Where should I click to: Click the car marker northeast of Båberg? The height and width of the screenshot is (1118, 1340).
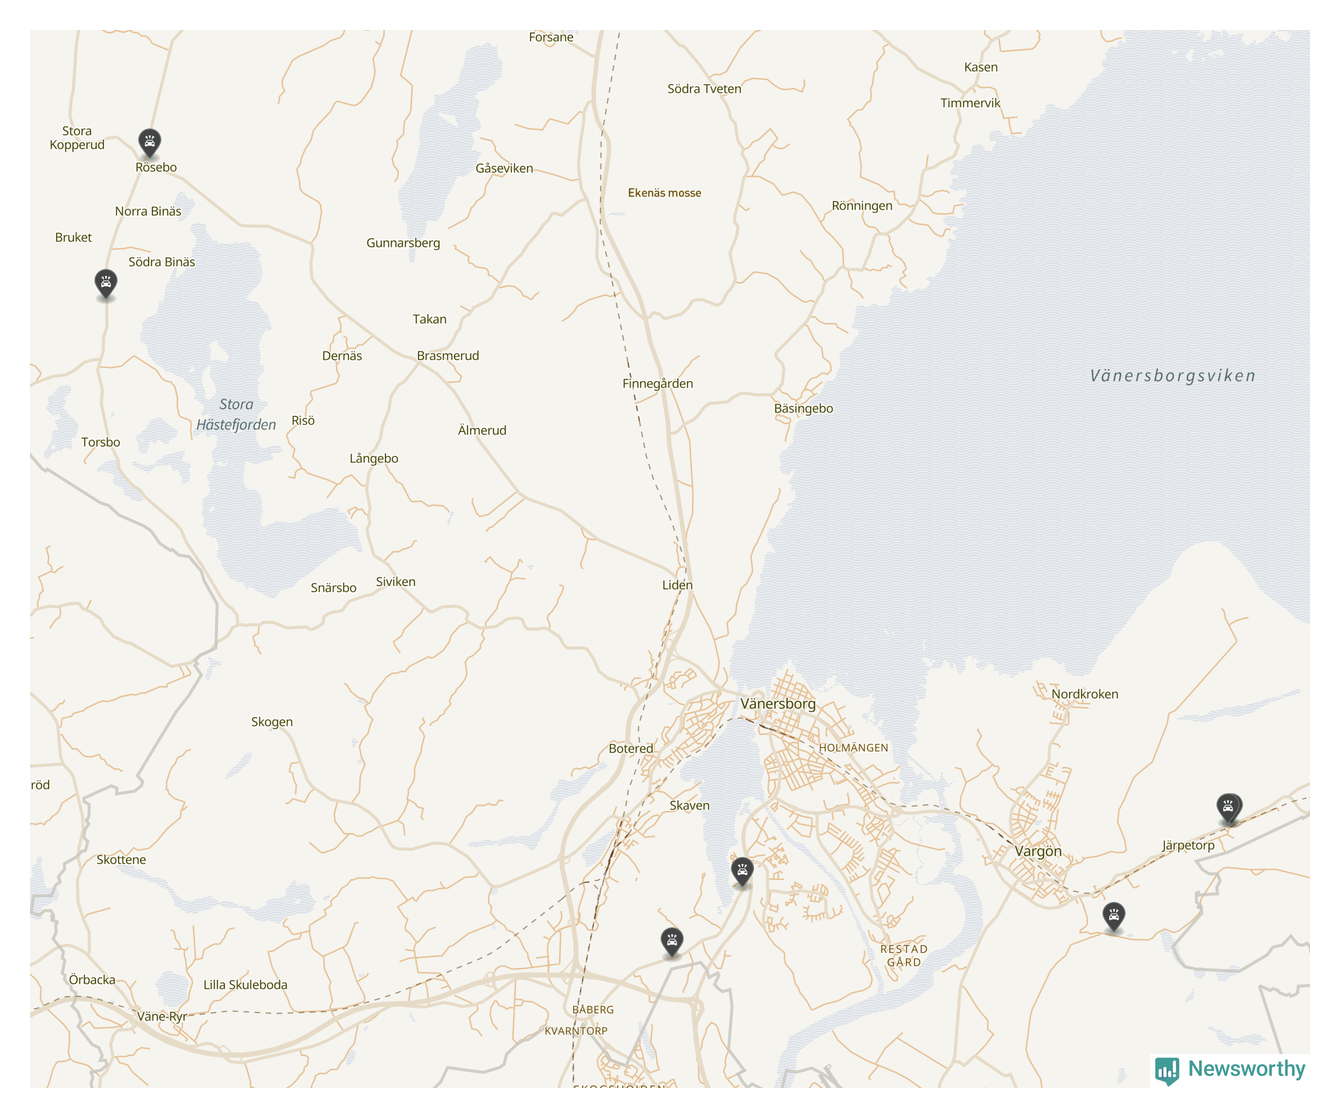[x=672, y=941]
